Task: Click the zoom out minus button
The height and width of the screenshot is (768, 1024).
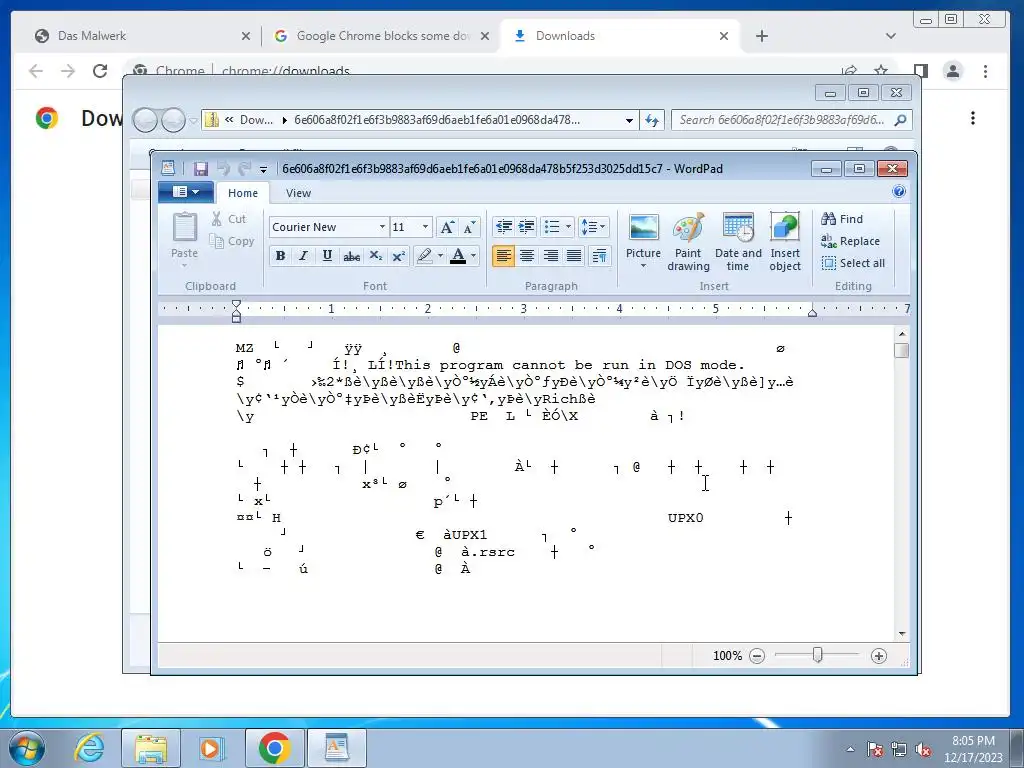Action: point(756,656)
